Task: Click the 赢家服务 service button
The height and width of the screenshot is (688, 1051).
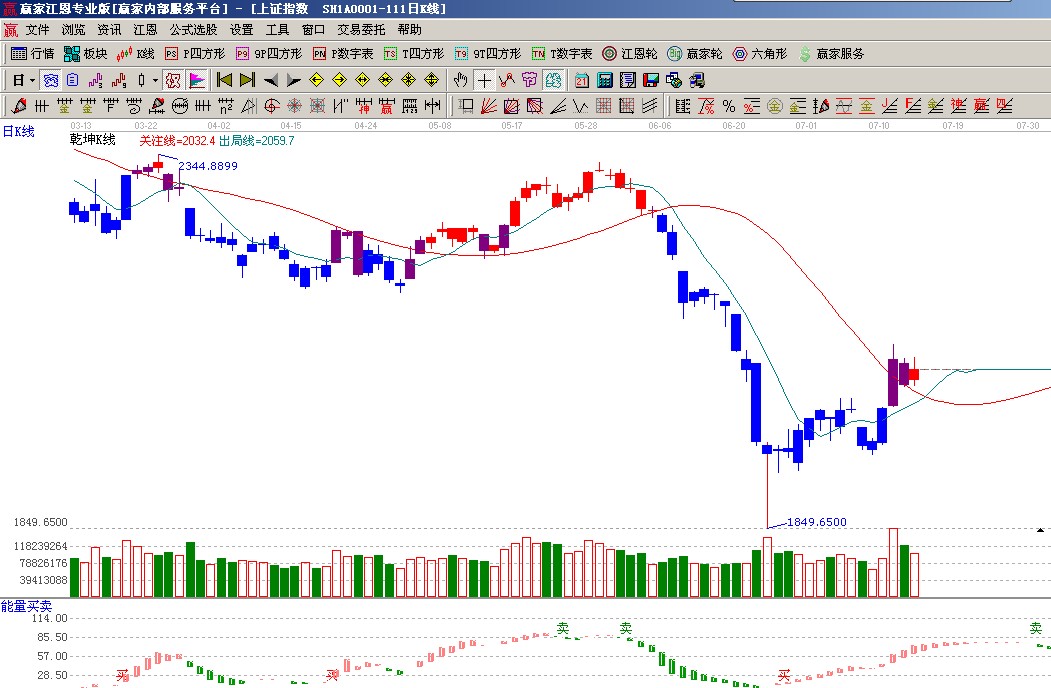Action: [x=831, y=54]
